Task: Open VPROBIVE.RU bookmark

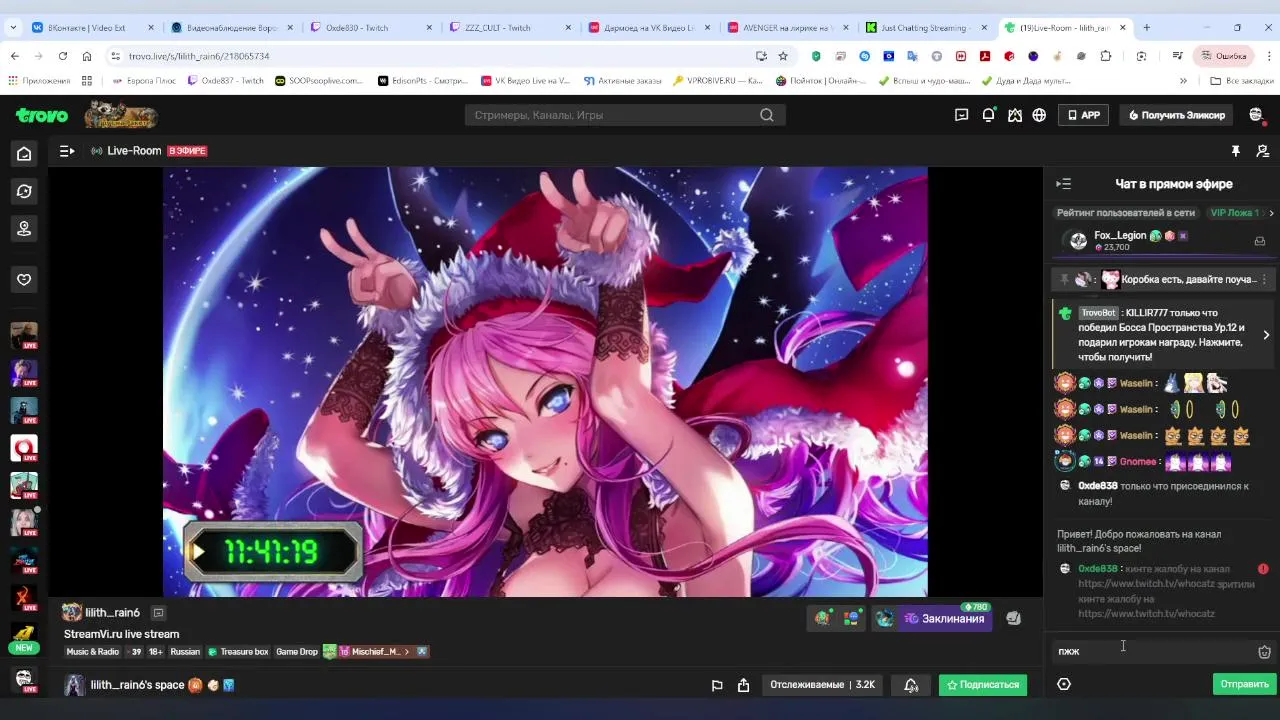Action: (x=717, y=81)
